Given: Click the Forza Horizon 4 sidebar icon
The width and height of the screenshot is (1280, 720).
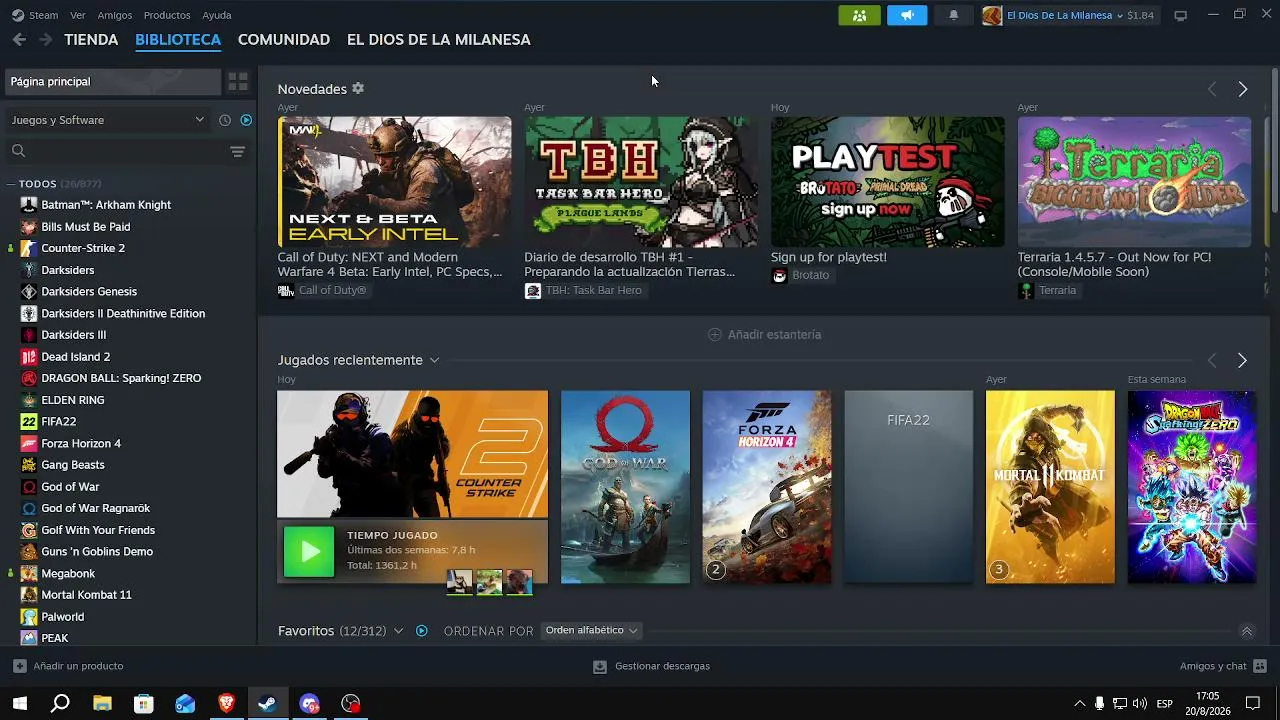Looking at the screenshot, I should [x=29, y=443].
